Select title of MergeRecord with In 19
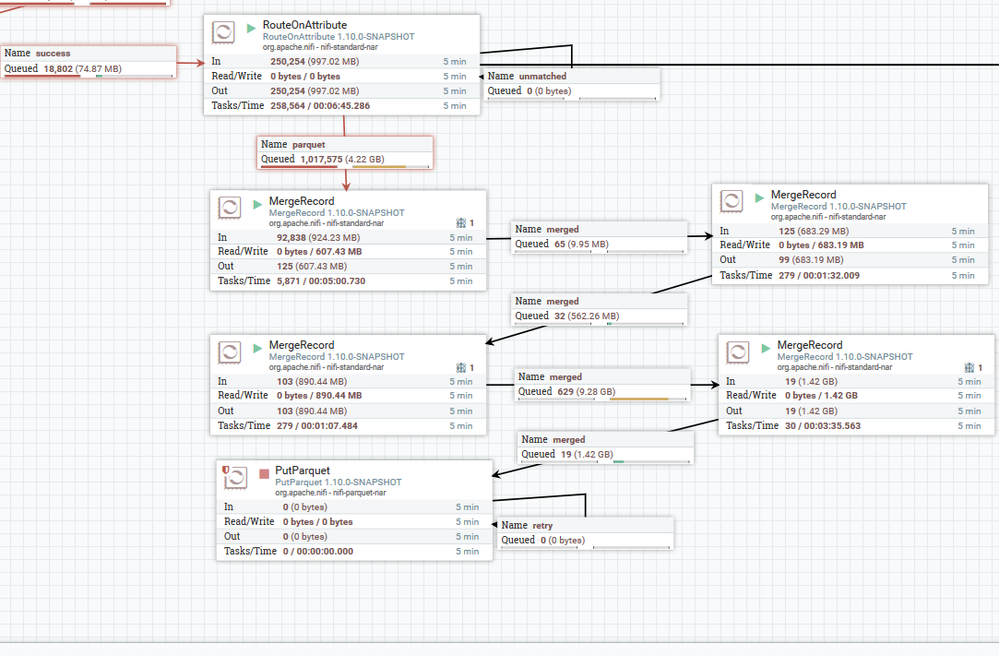The height and width of the screenshot is (656, 999). pyautogui.click(x=809, y=345)
